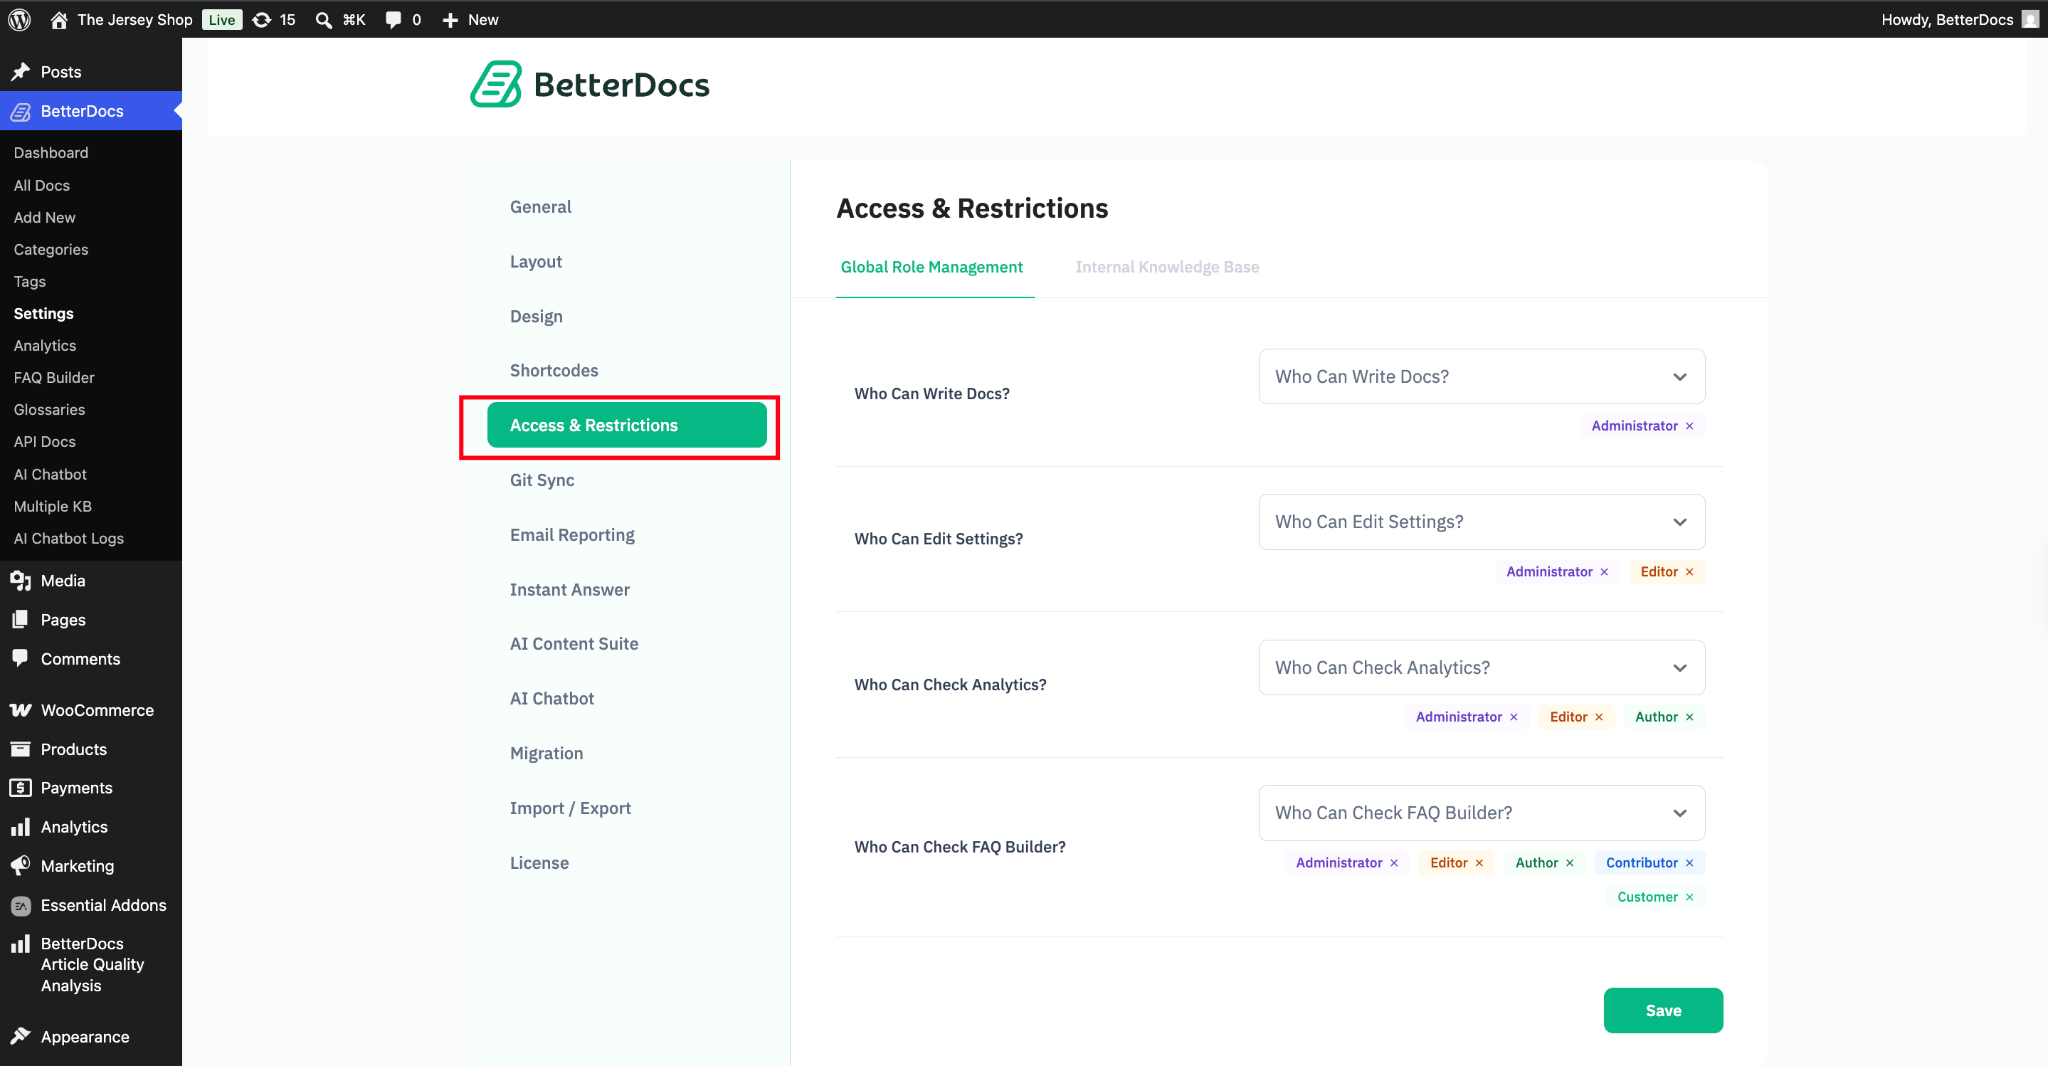Screen dimensions: 2048x1066
Task: Click the Marketing megaphone icon
Action: click(20, 866)
